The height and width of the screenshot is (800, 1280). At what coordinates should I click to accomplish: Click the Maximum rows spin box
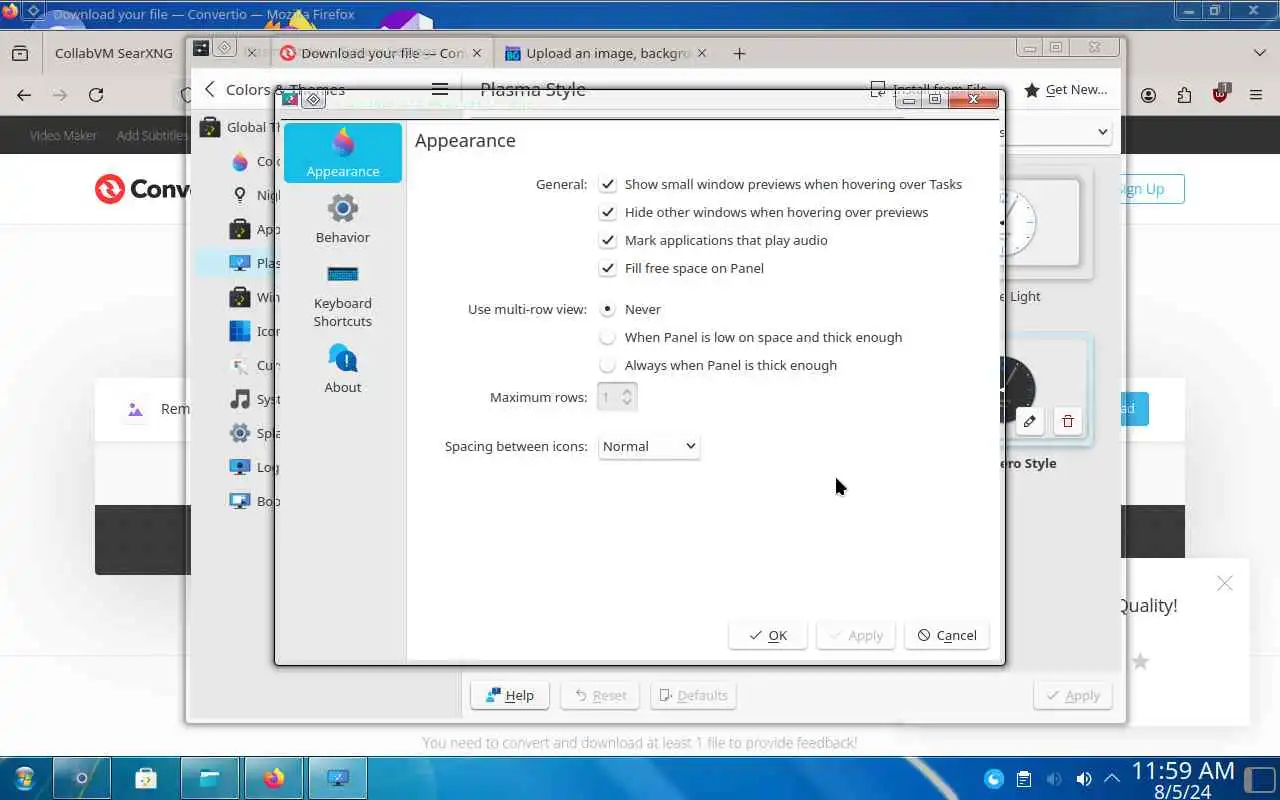point(617,397)
